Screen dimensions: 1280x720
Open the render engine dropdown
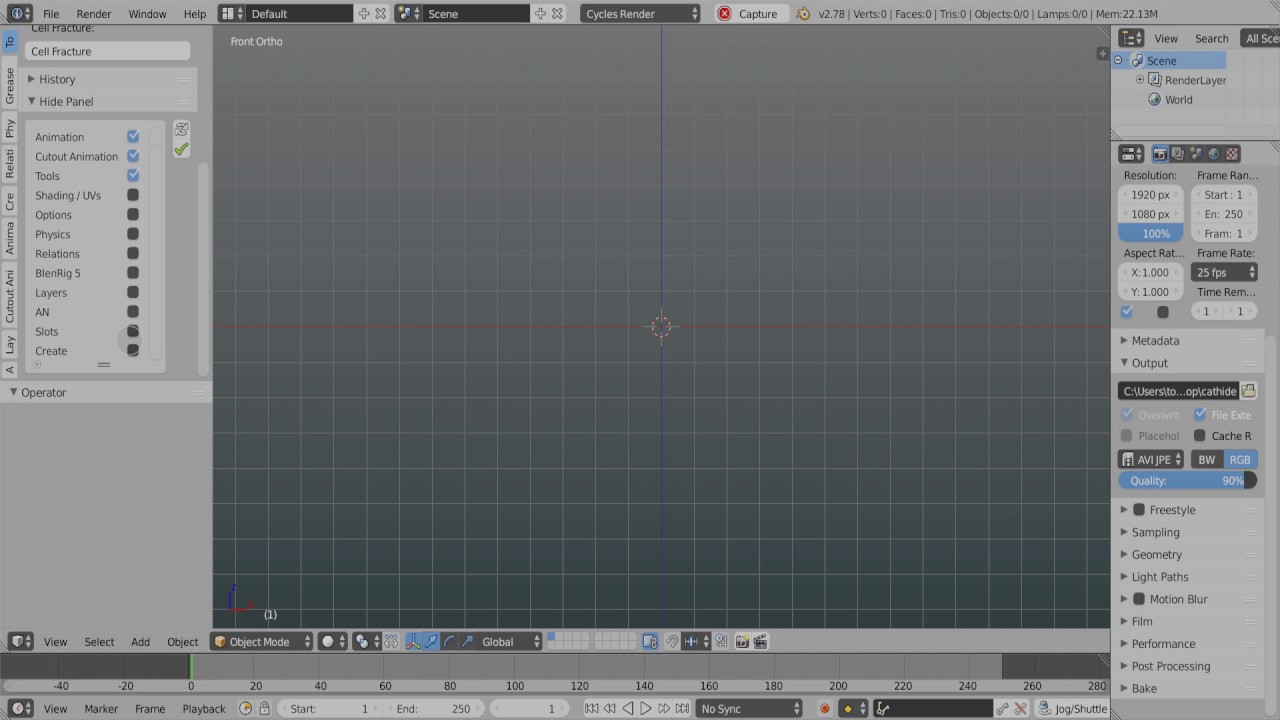point(641,14)
